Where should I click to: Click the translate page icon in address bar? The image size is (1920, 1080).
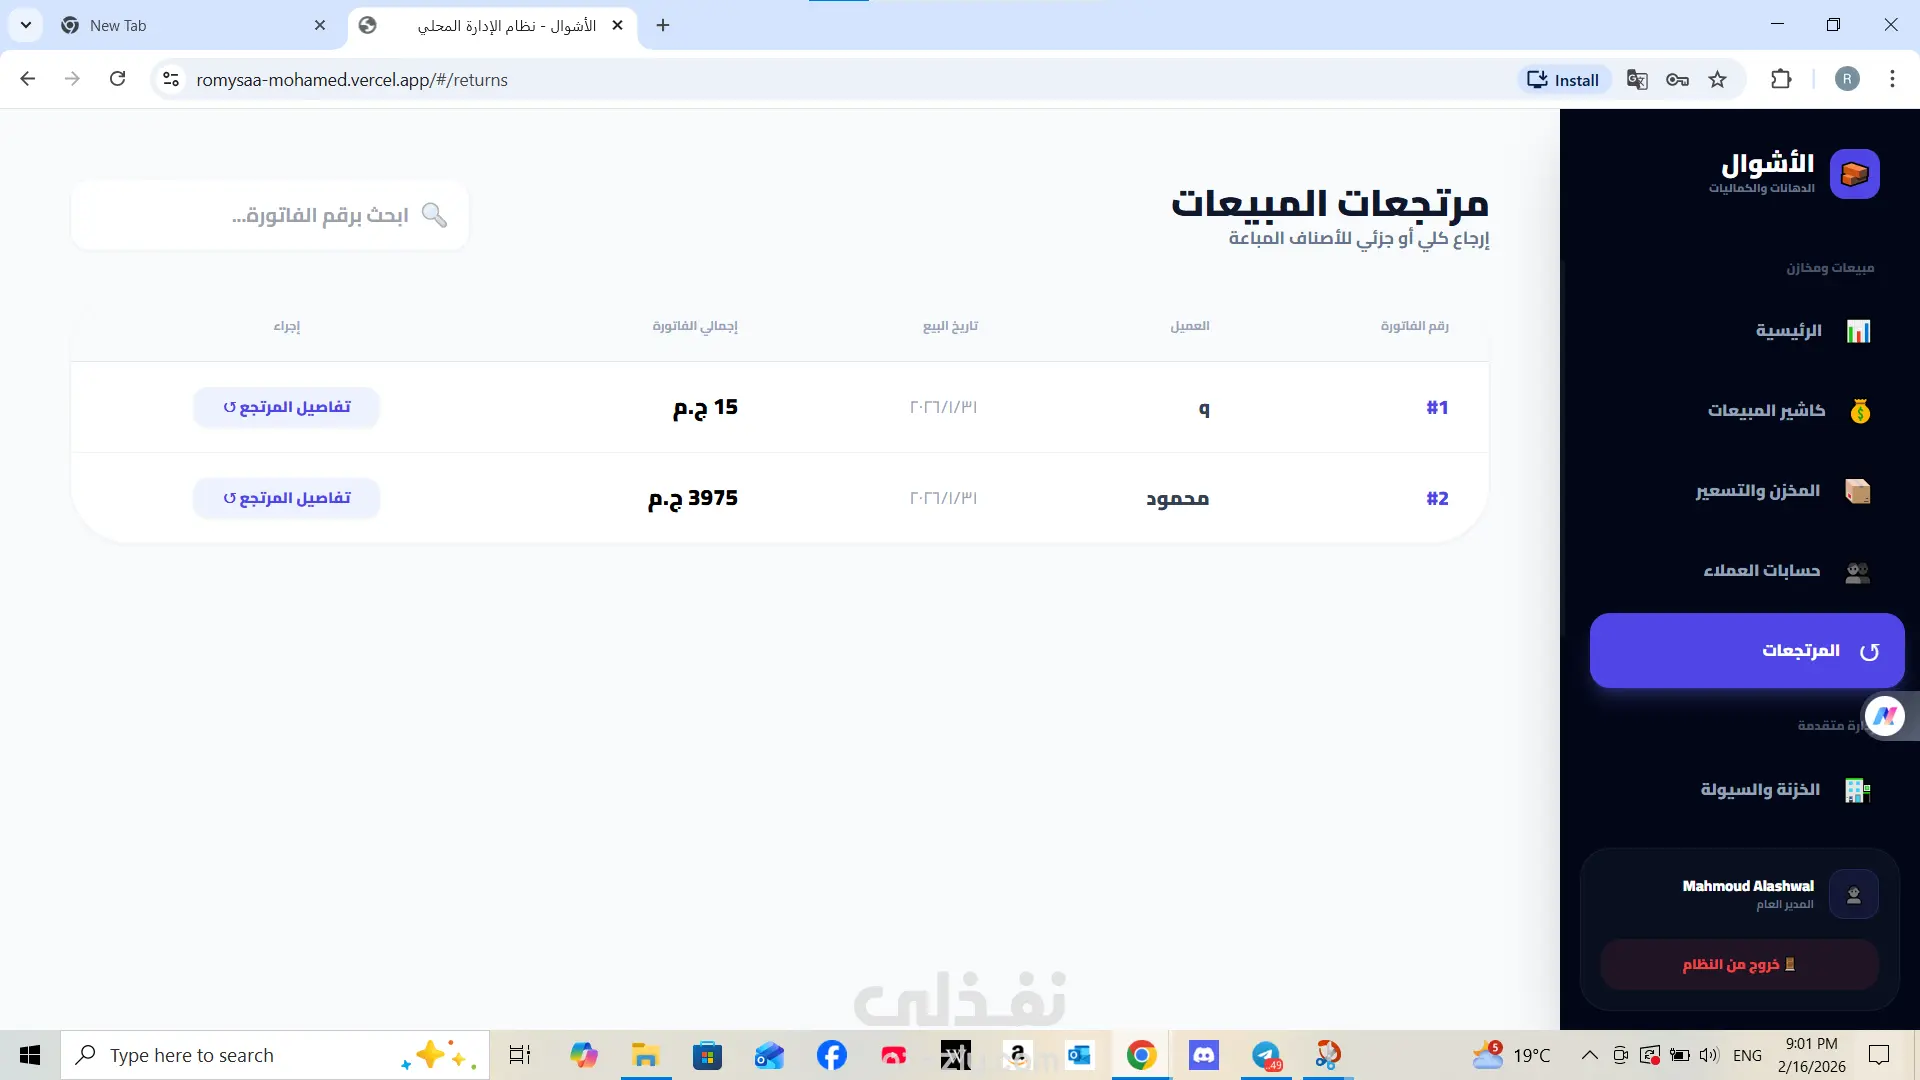[x=1637, y=80]
